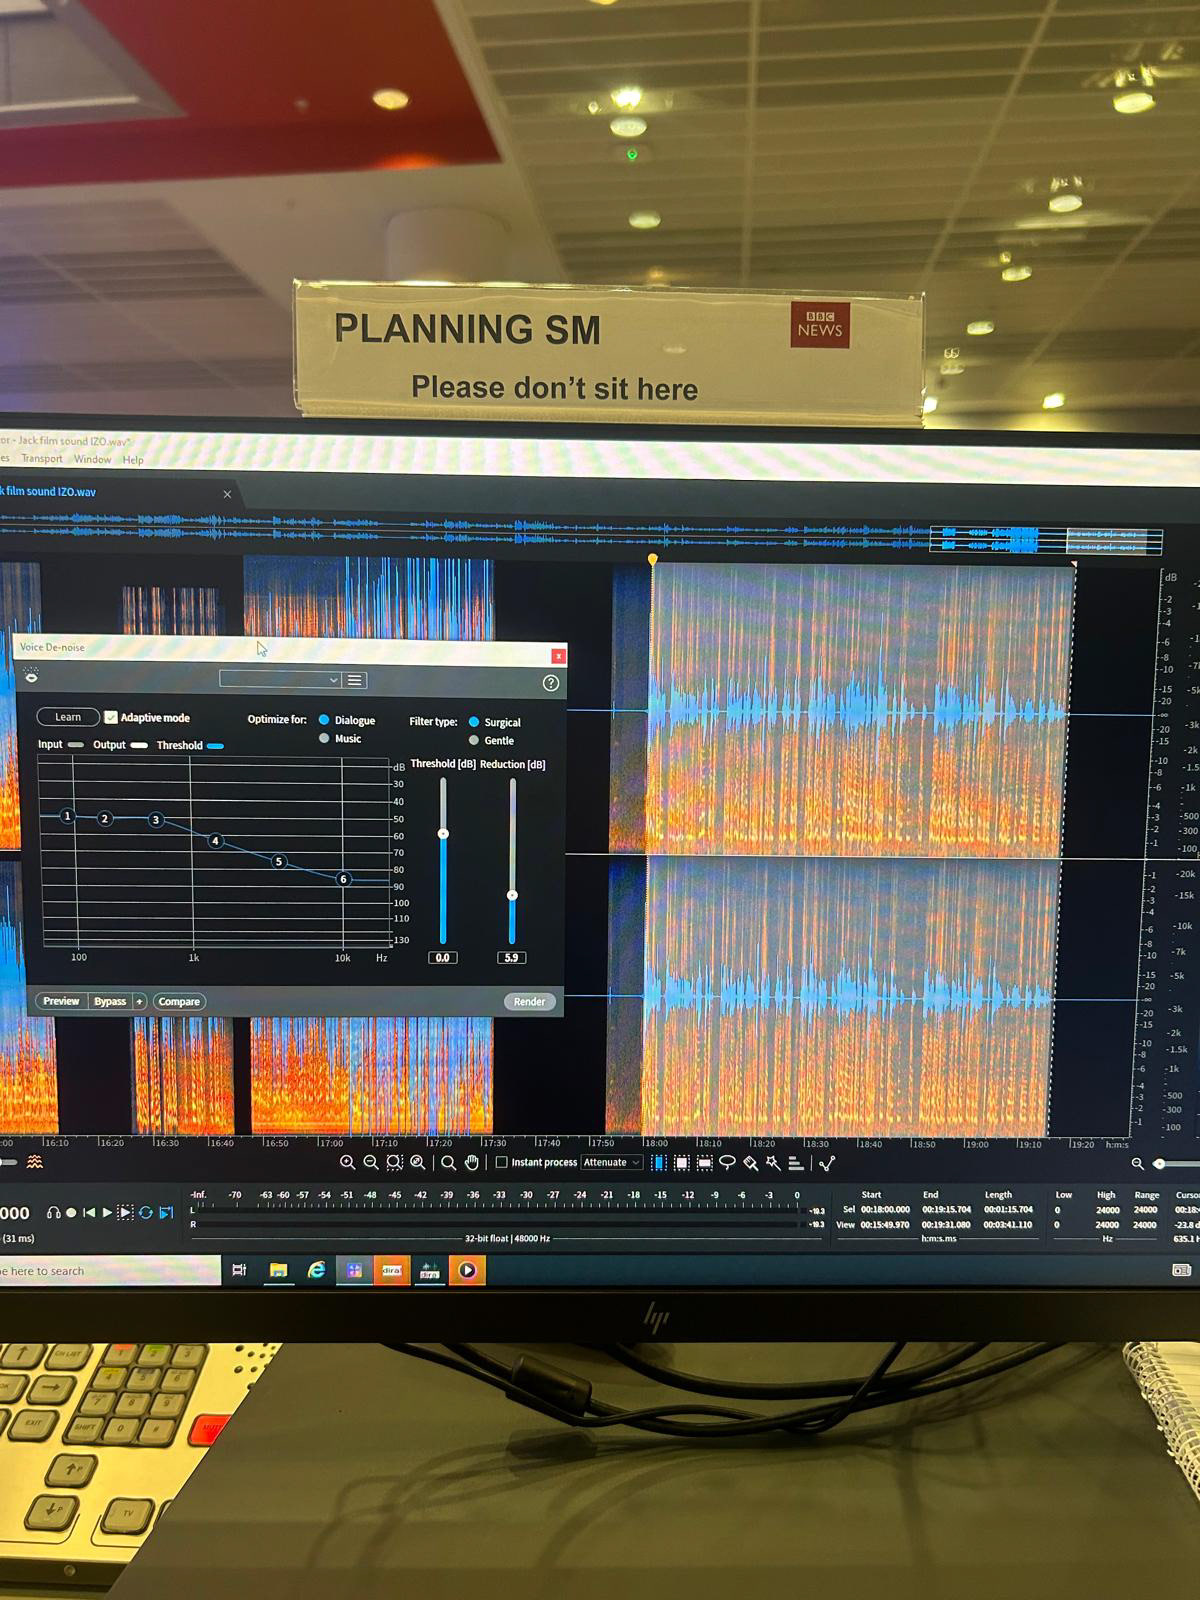Screen dimensions: 1200x1600
Task: Click the harmonics selection tool icon
Action: 796,1162
